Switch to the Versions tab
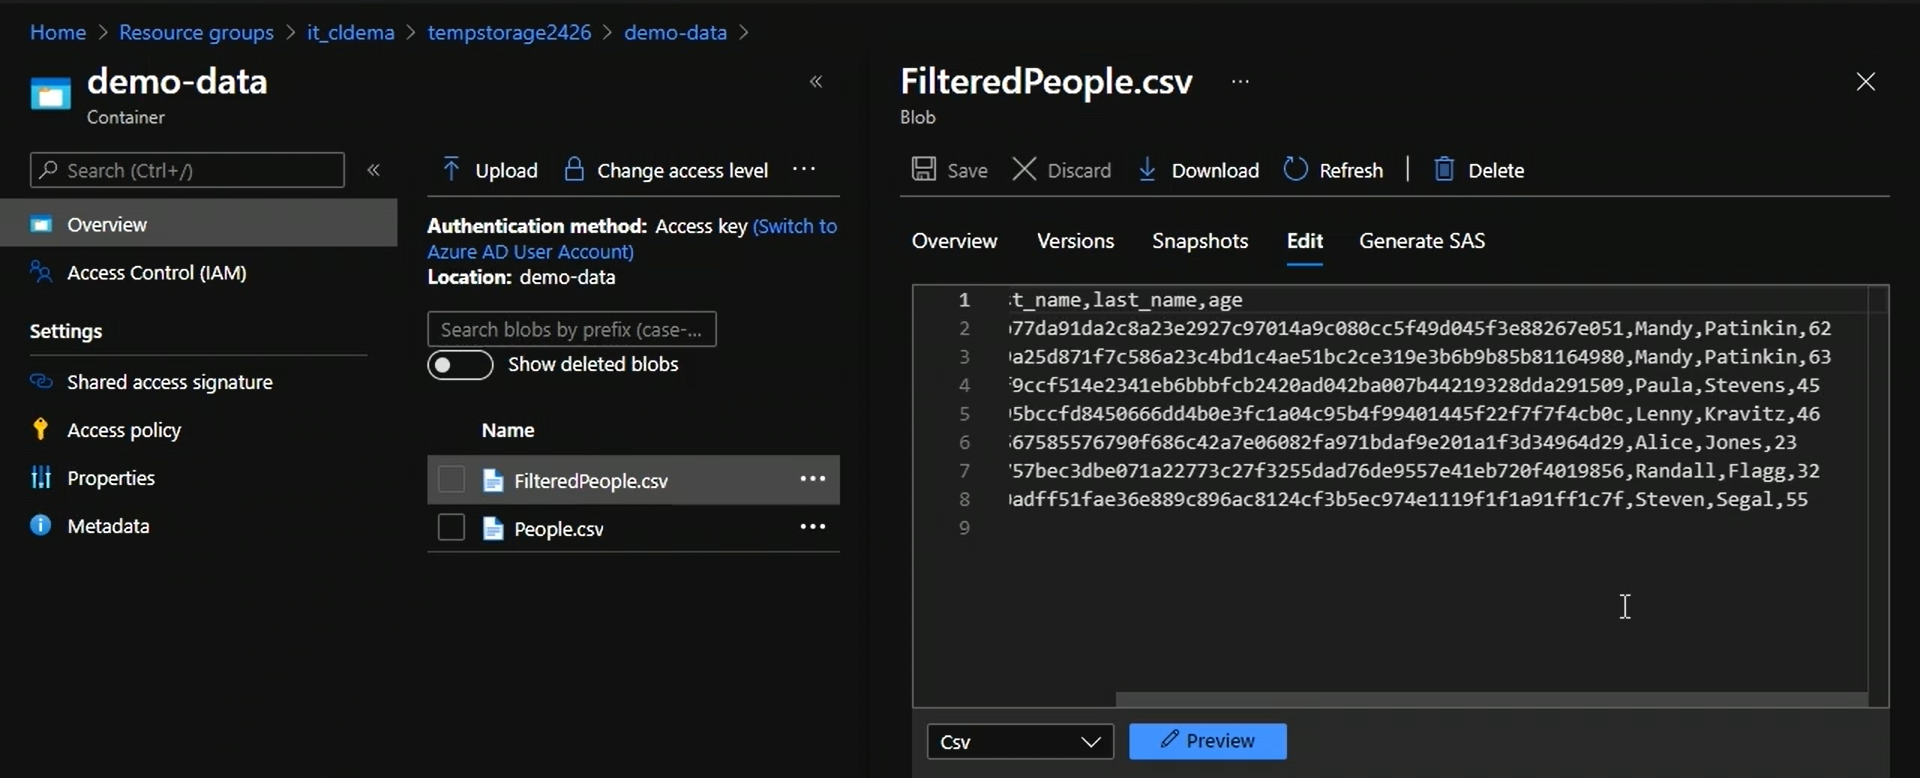1920x778 pixels. point(1075,241)
